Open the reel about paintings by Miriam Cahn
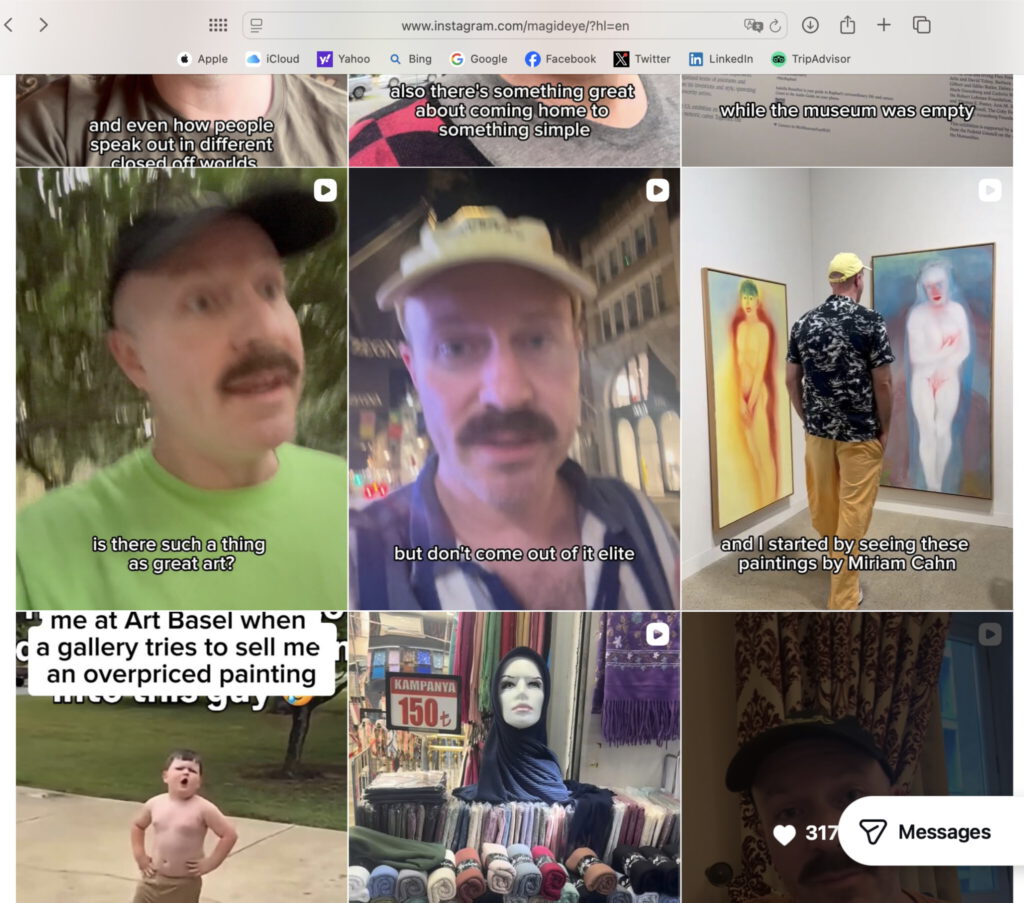Image resolution: width=1024 pixels, height=903 pixels. (x=847, y=388)
